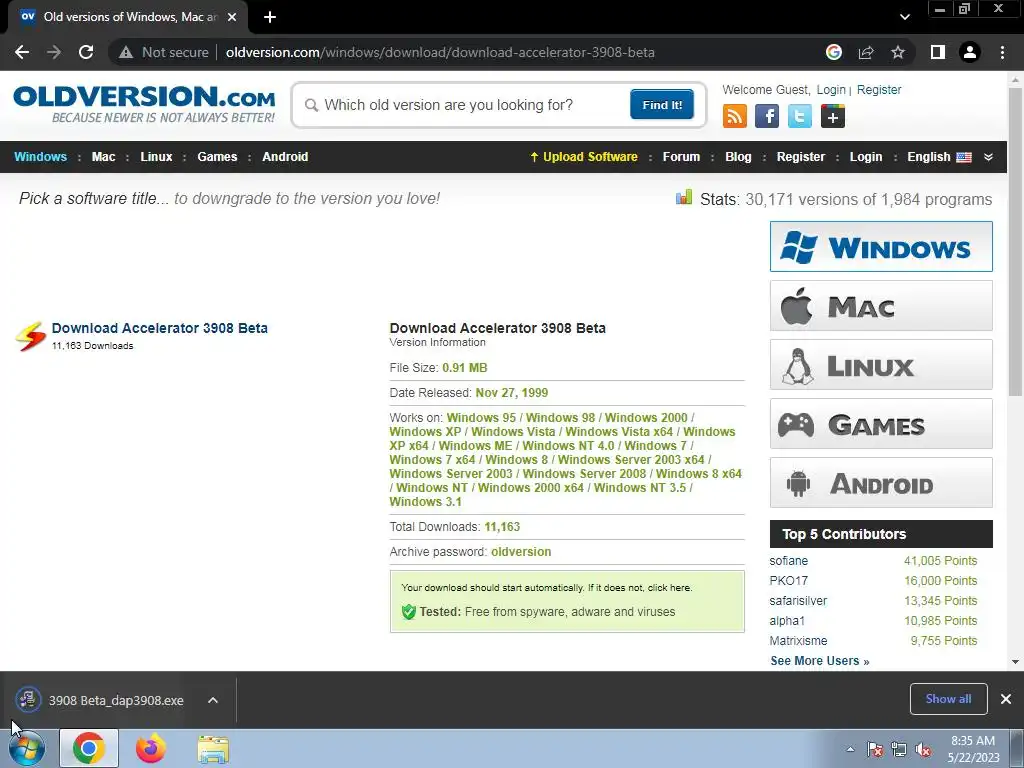Open the Android platform banner
Viewport: 1024px width, 768px height.
click(881, 483)
